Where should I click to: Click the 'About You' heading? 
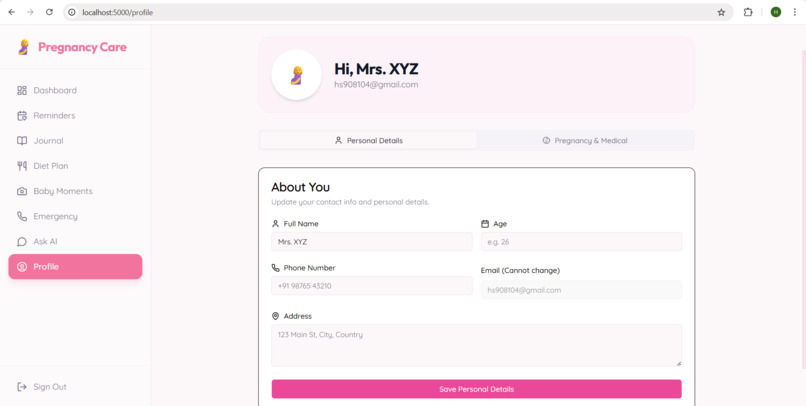point(301,187)
